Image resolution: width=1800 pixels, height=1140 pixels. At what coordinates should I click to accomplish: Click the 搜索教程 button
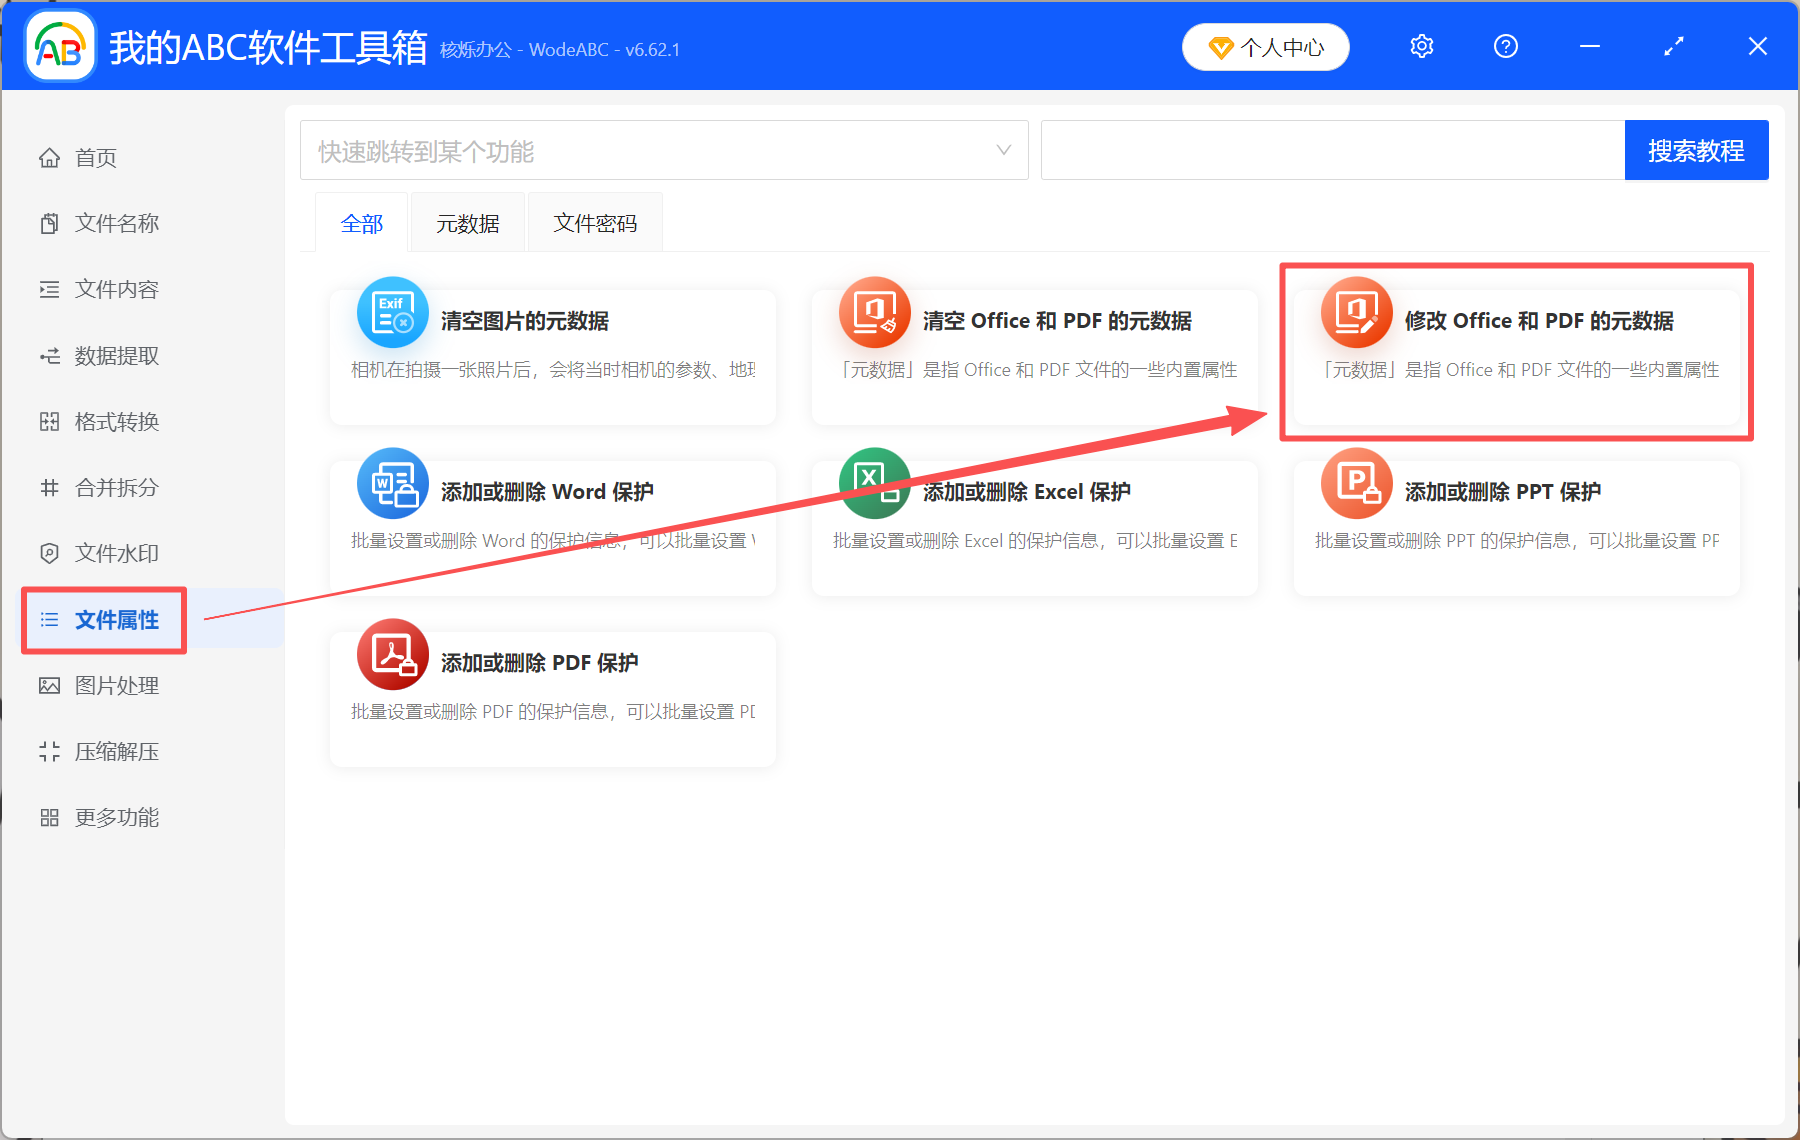pyautogui.click(x=1696, y=149)
